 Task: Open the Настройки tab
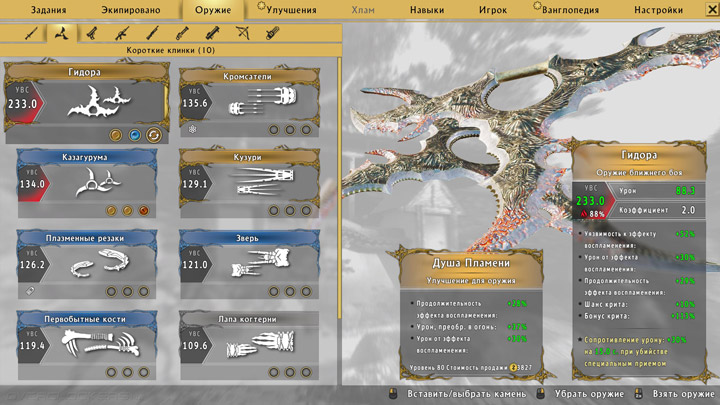(x=658, y=10)
